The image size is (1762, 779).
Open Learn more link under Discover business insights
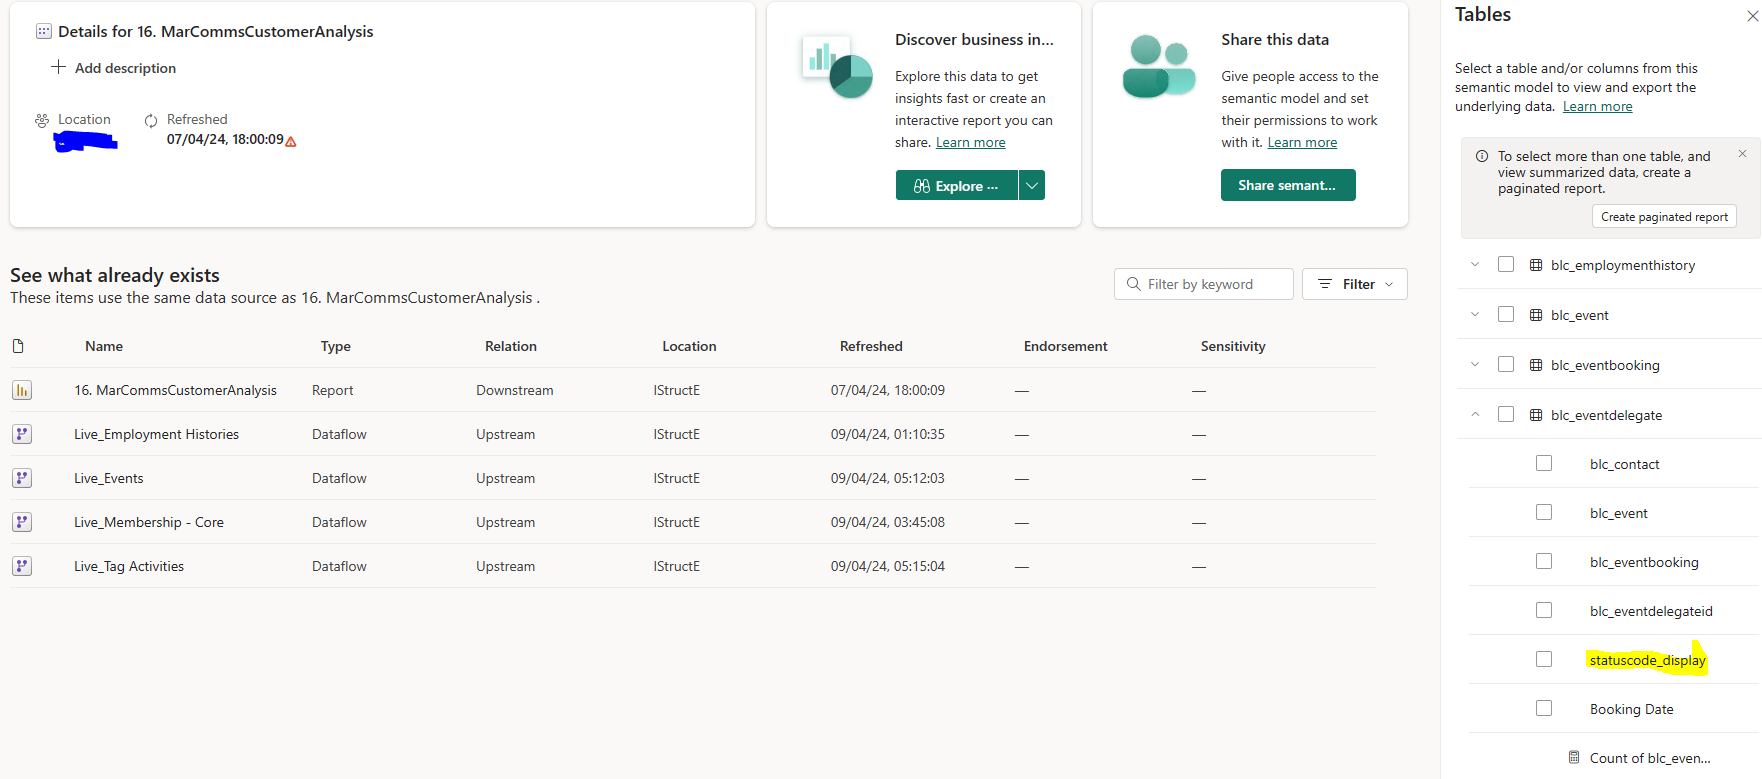click(971, 142)
